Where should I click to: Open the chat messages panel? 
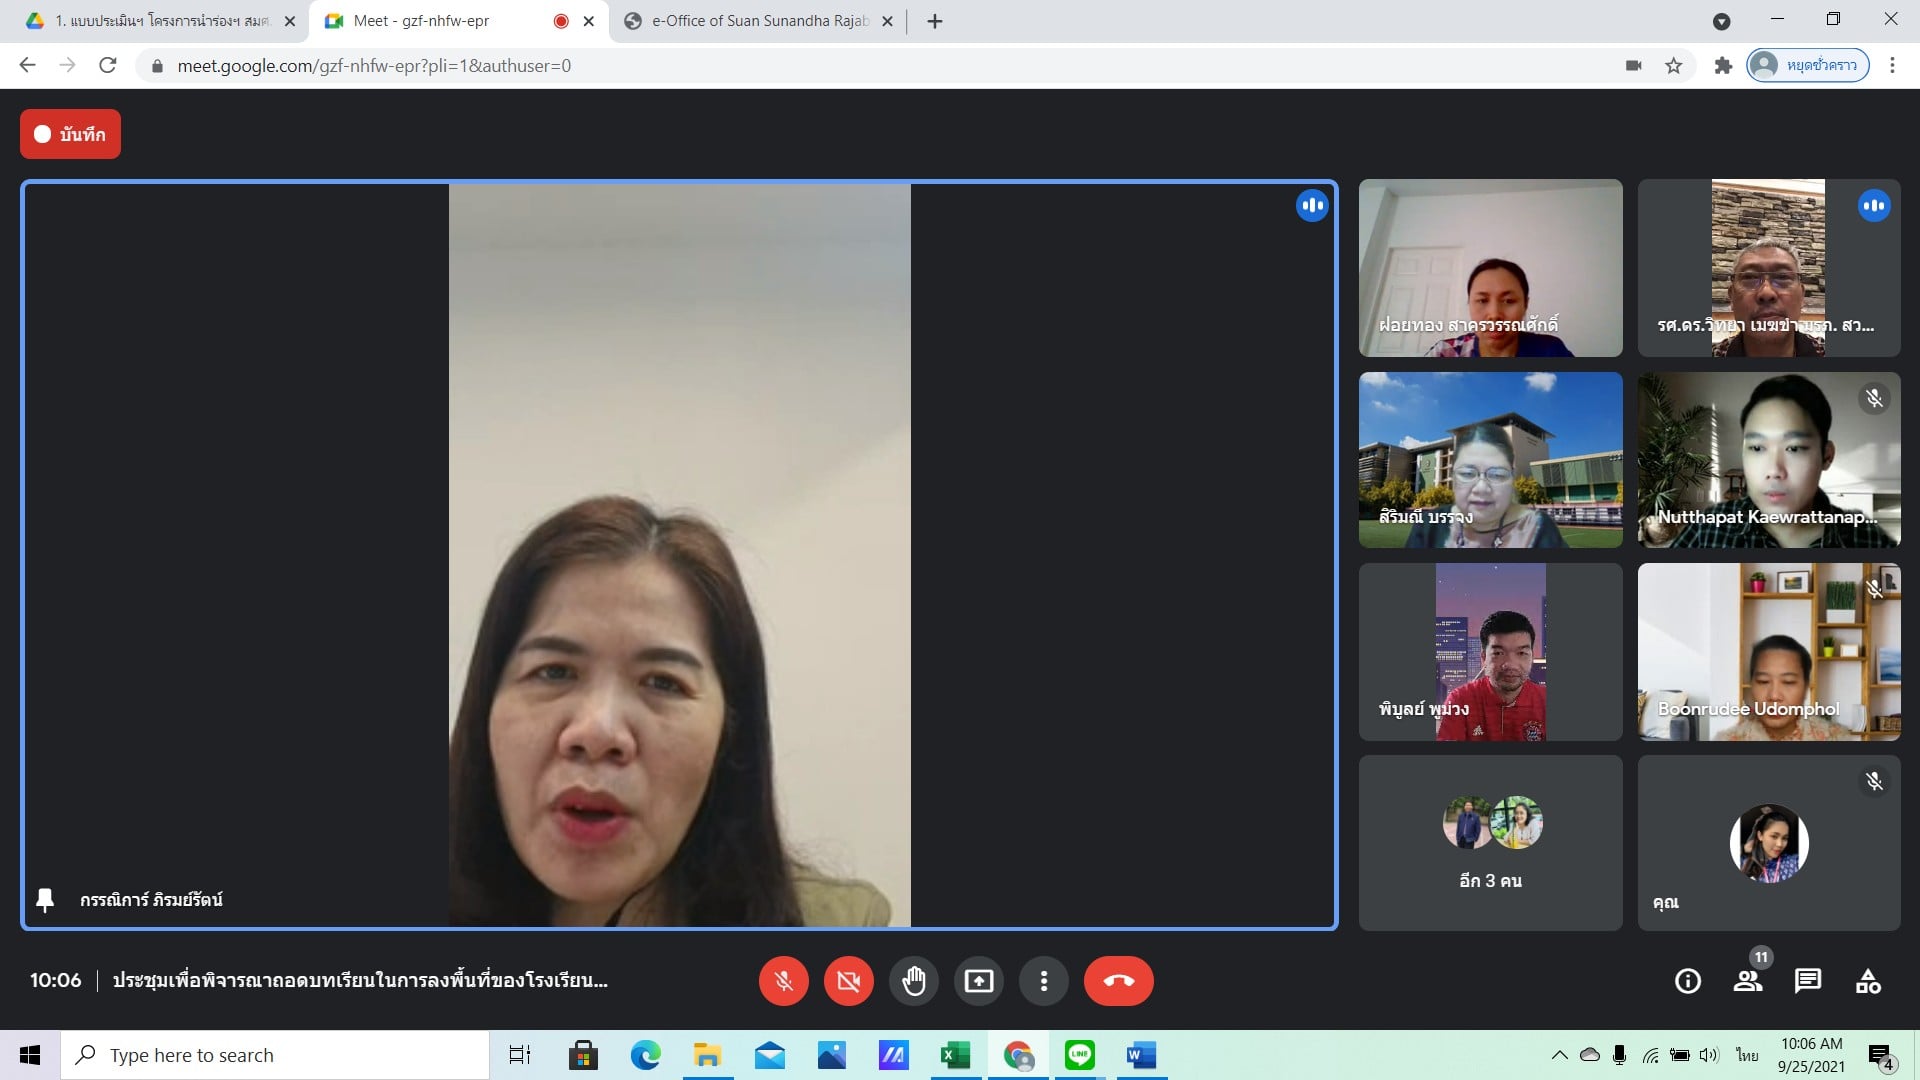pyautogui.click(x=1807, y=981)
